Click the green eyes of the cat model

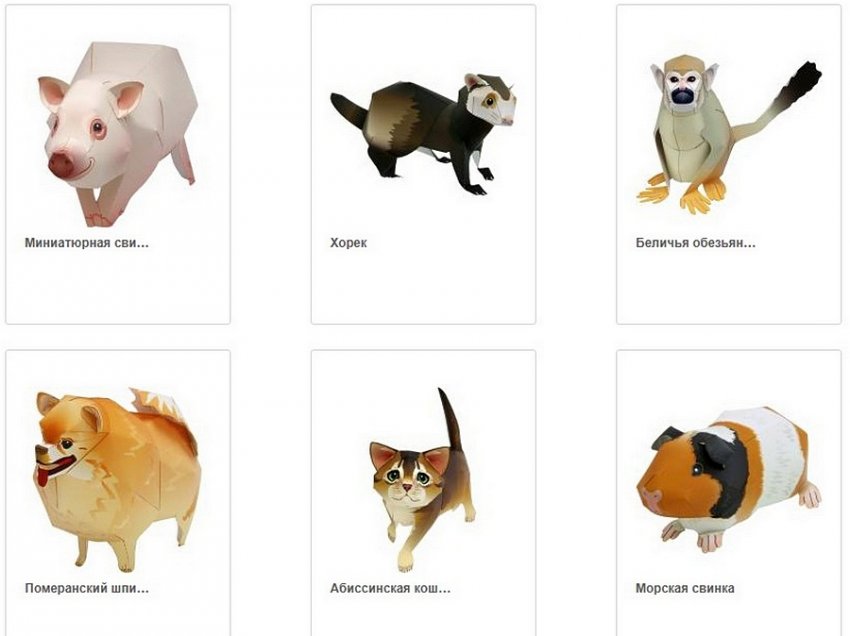tap(408, 477)
